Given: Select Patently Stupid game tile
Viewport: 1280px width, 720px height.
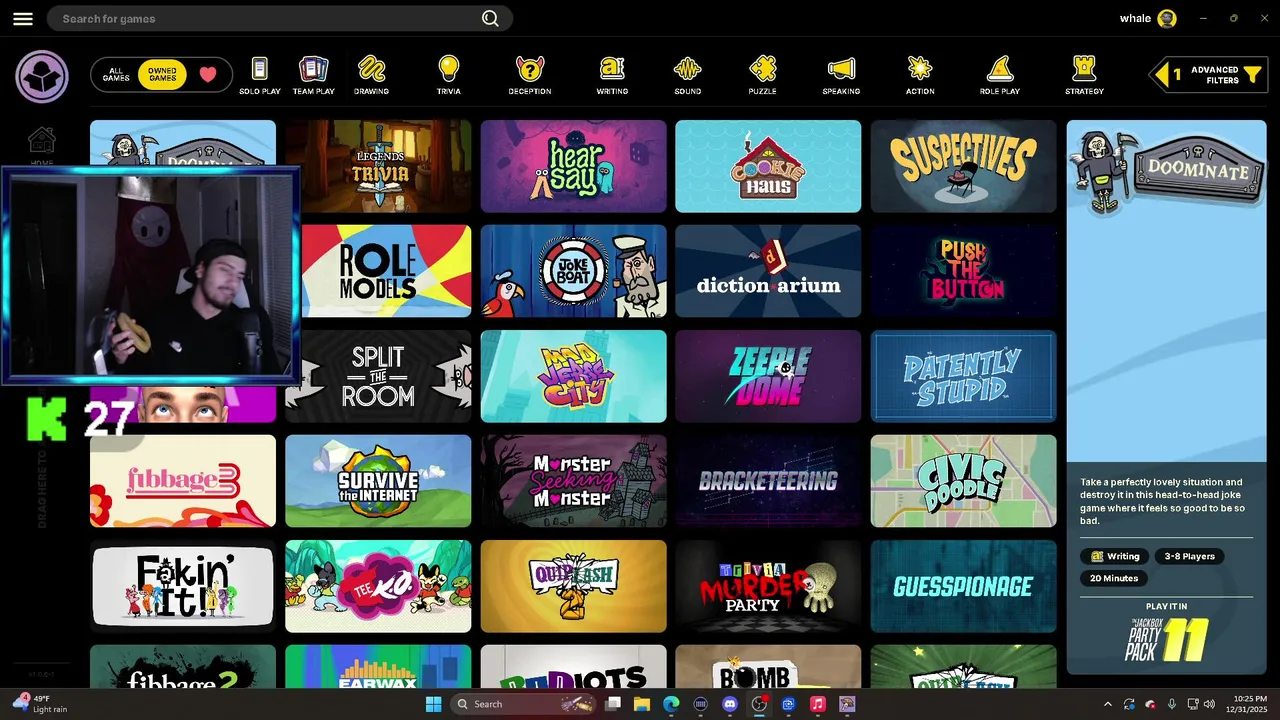Looking at the screenshot, I should click(x=963, y=376).
